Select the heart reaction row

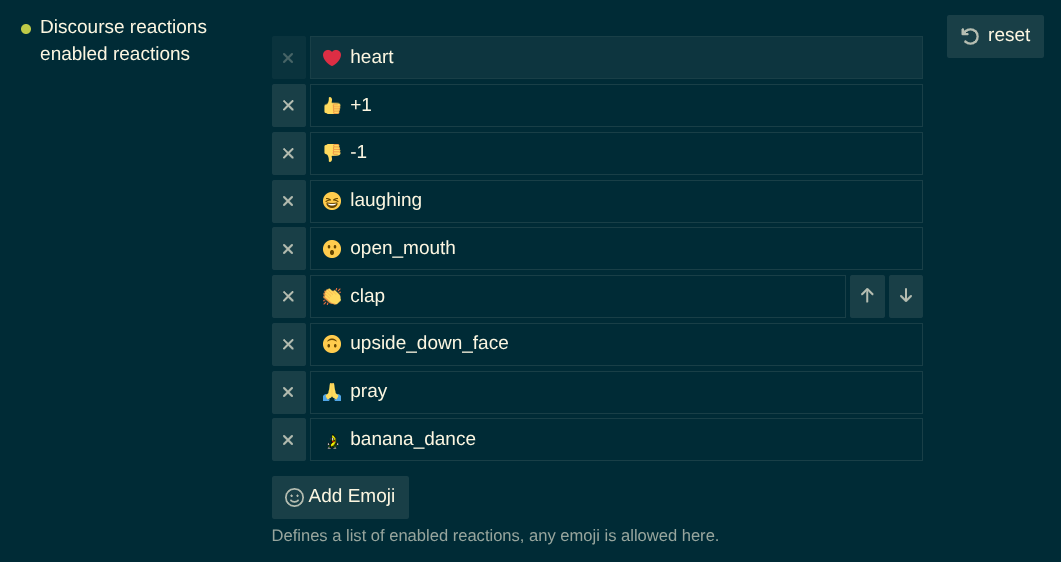(x=616, y=57)
